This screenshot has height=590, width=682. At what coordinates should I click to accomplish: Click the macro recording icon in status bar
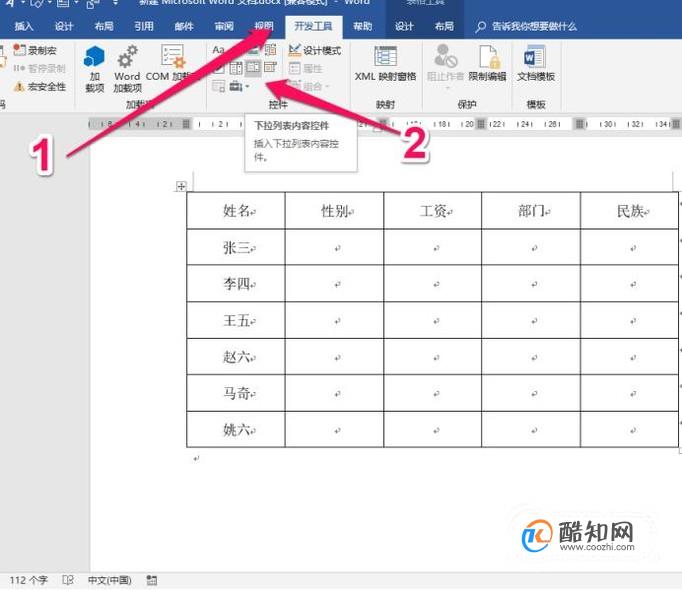click(151, 580)
